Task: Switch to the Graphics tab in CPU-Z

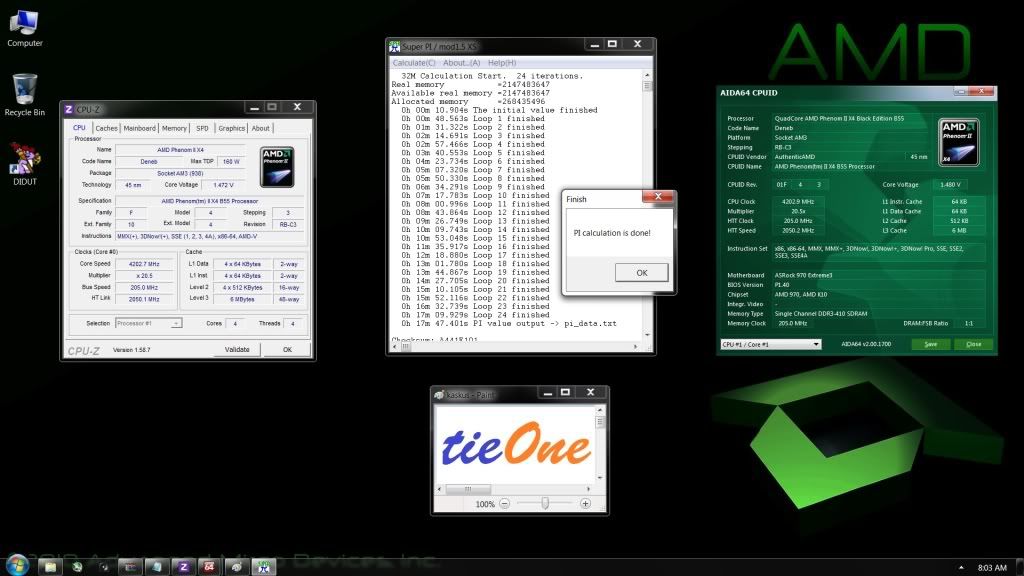Action: click(x=232, y=129)
